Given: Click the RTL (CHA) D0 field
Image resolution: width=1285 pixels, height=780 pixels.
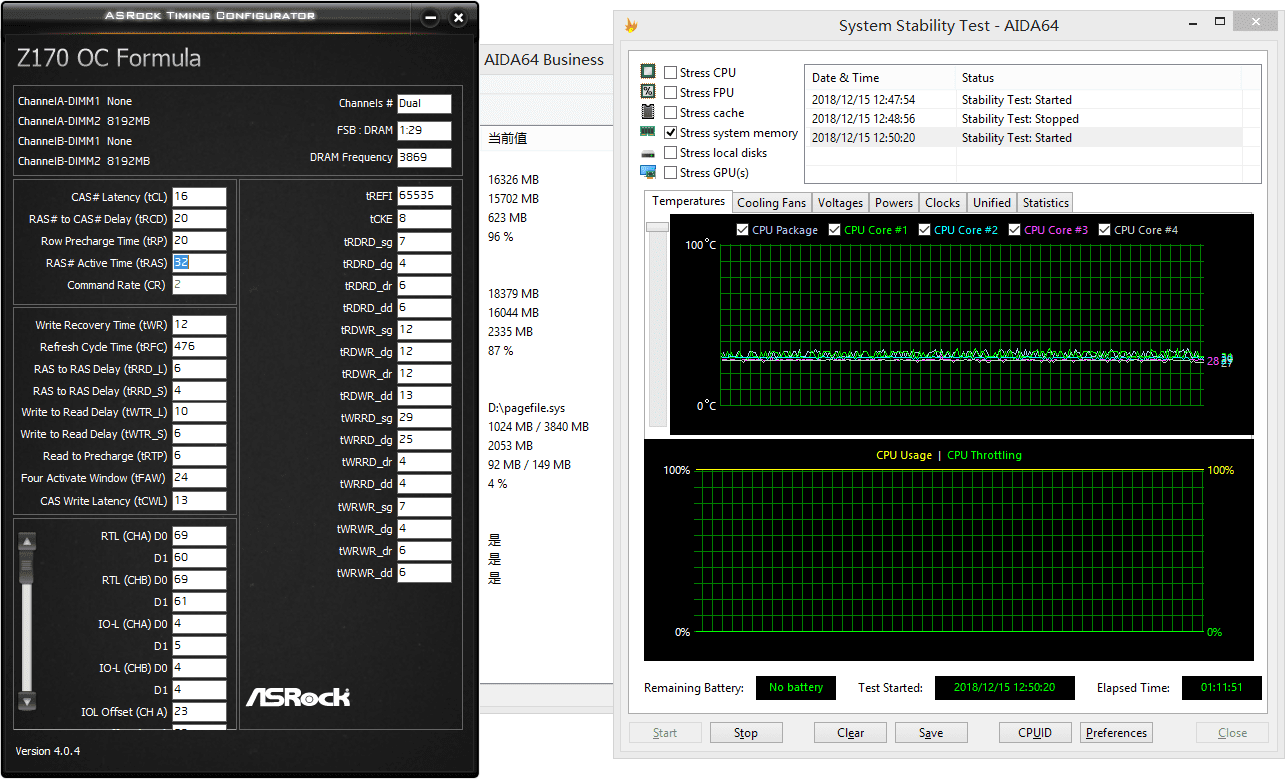Looking at the screenshot, I should 199,536.
